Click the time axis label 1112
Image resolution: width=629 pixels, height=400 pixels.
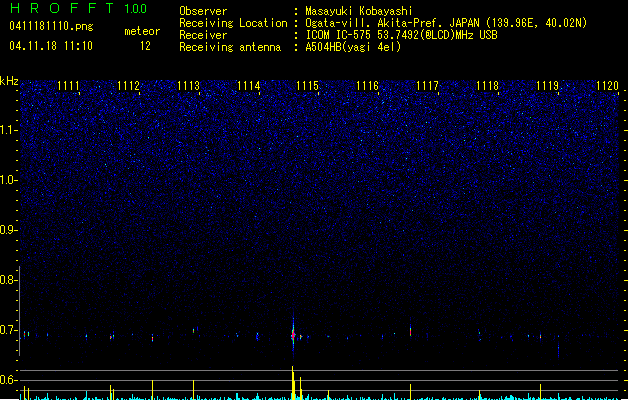click(128, 86)
